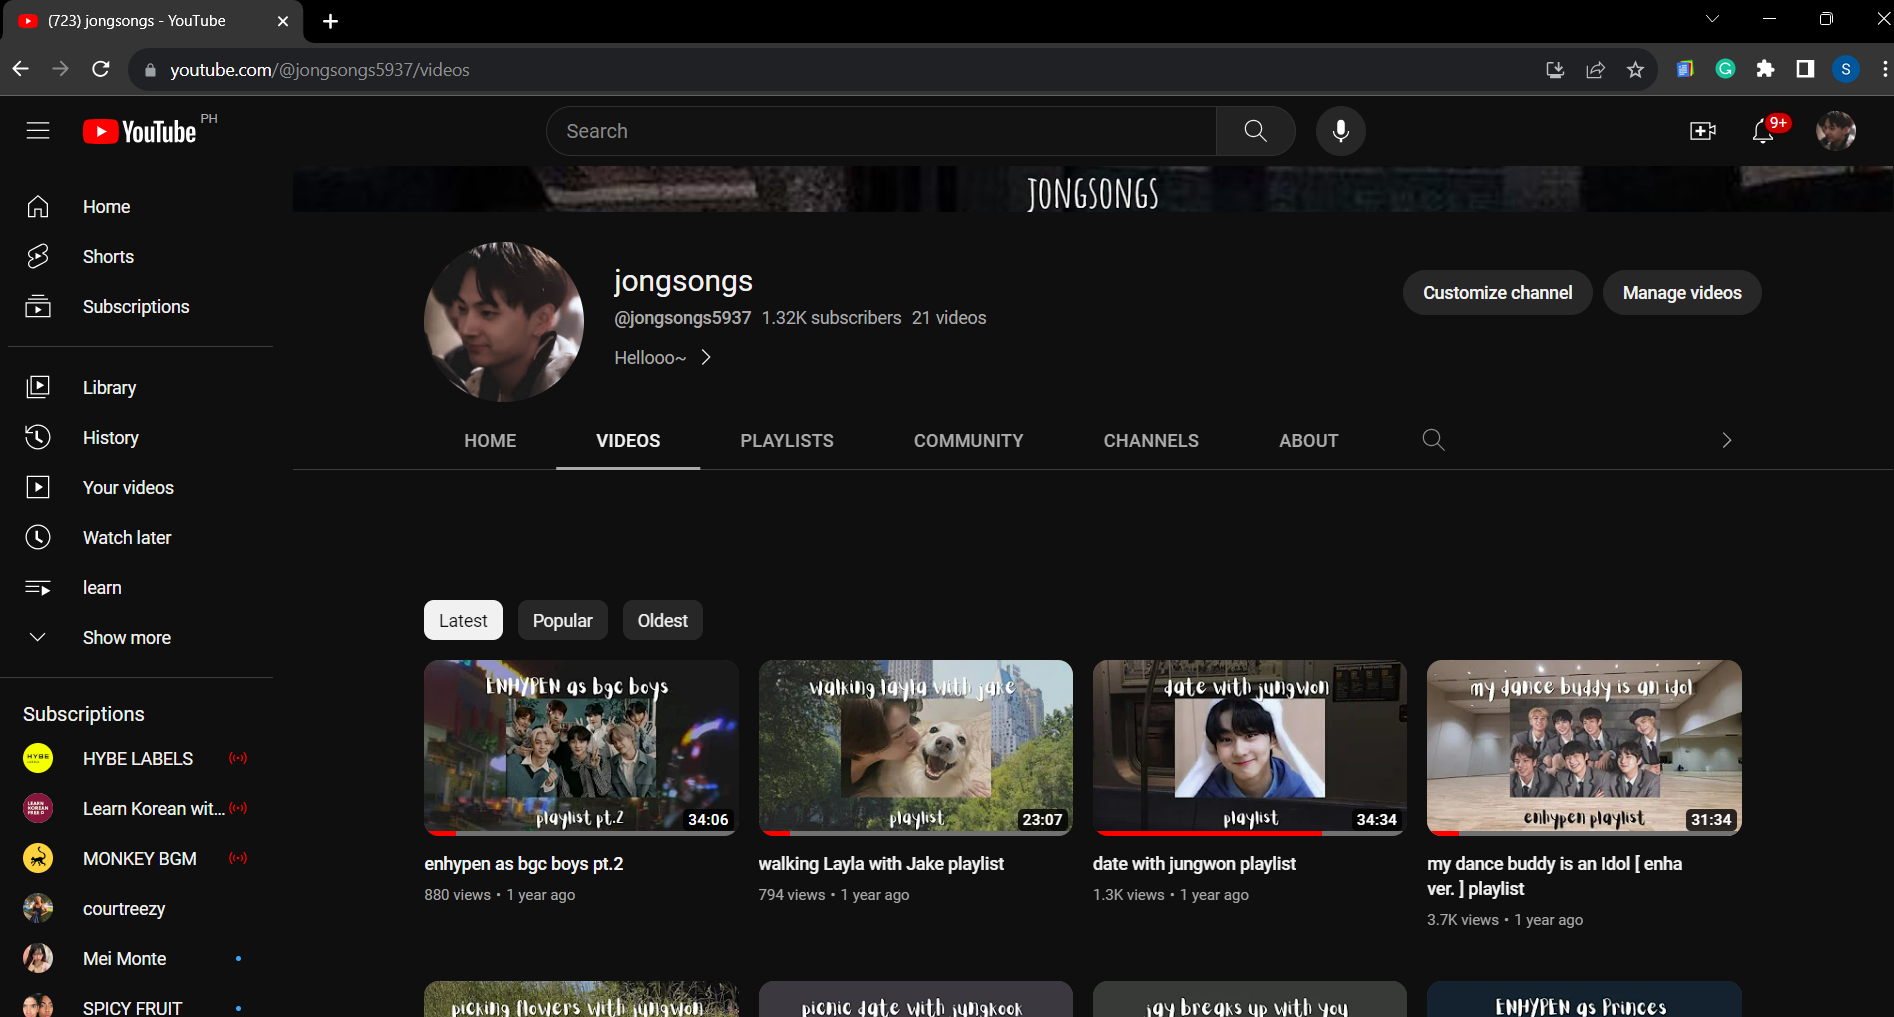Open picking flowers with jungwon thumbnail
Screen dimensions: 1894x1017
[x=581, y=999]
